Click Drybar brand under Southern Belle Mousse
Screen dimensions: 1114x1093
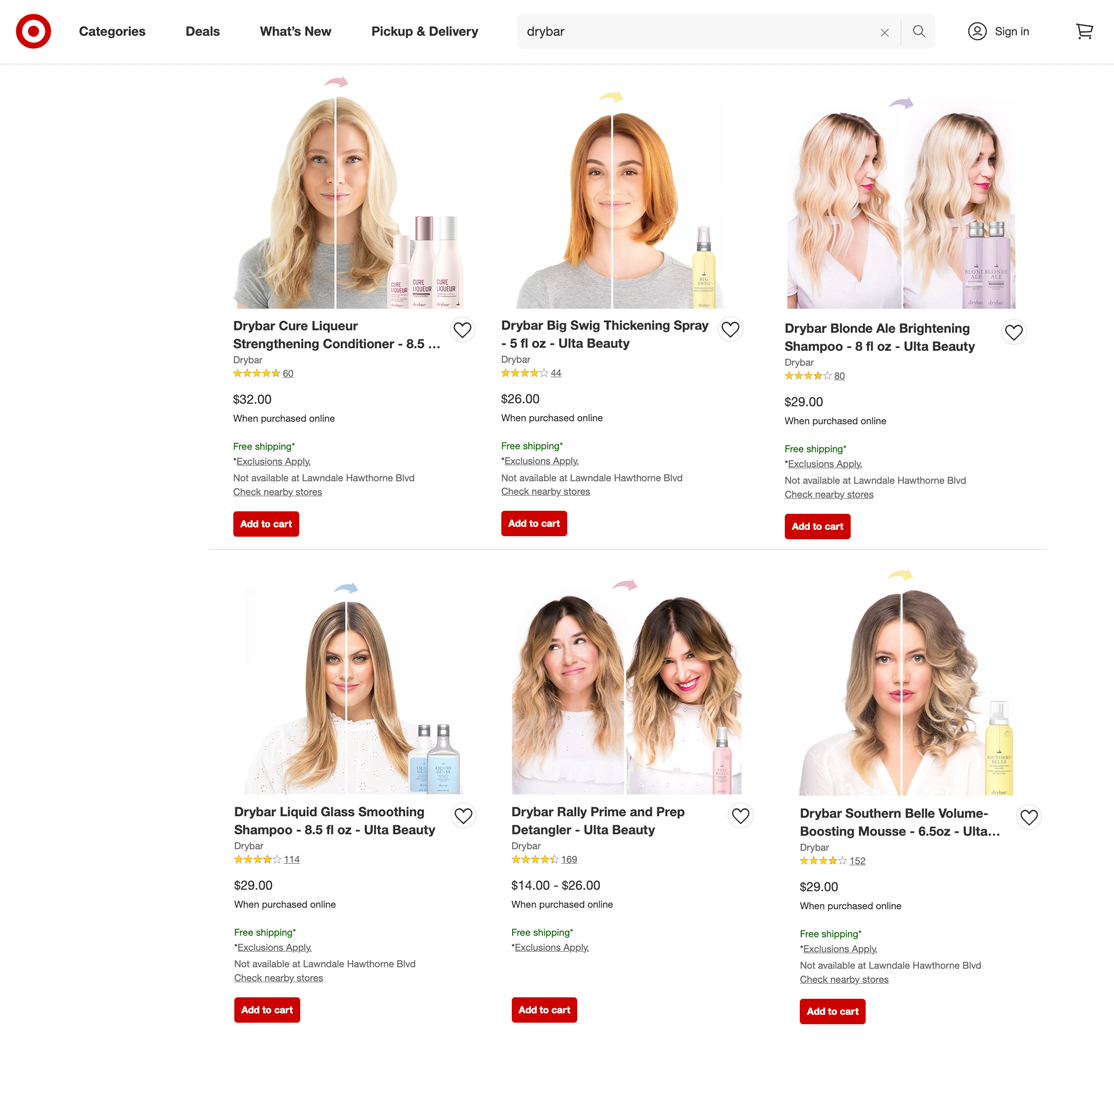813,847
